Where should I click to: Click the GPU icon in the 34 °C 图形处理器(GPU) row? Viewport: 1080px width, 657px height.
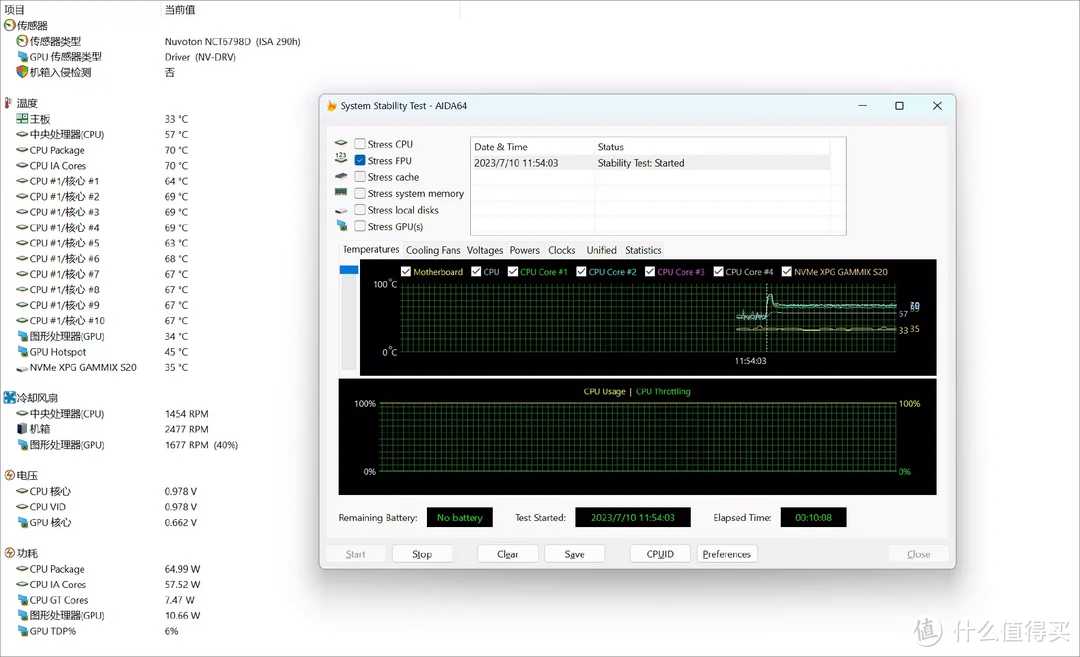[22, 336]
